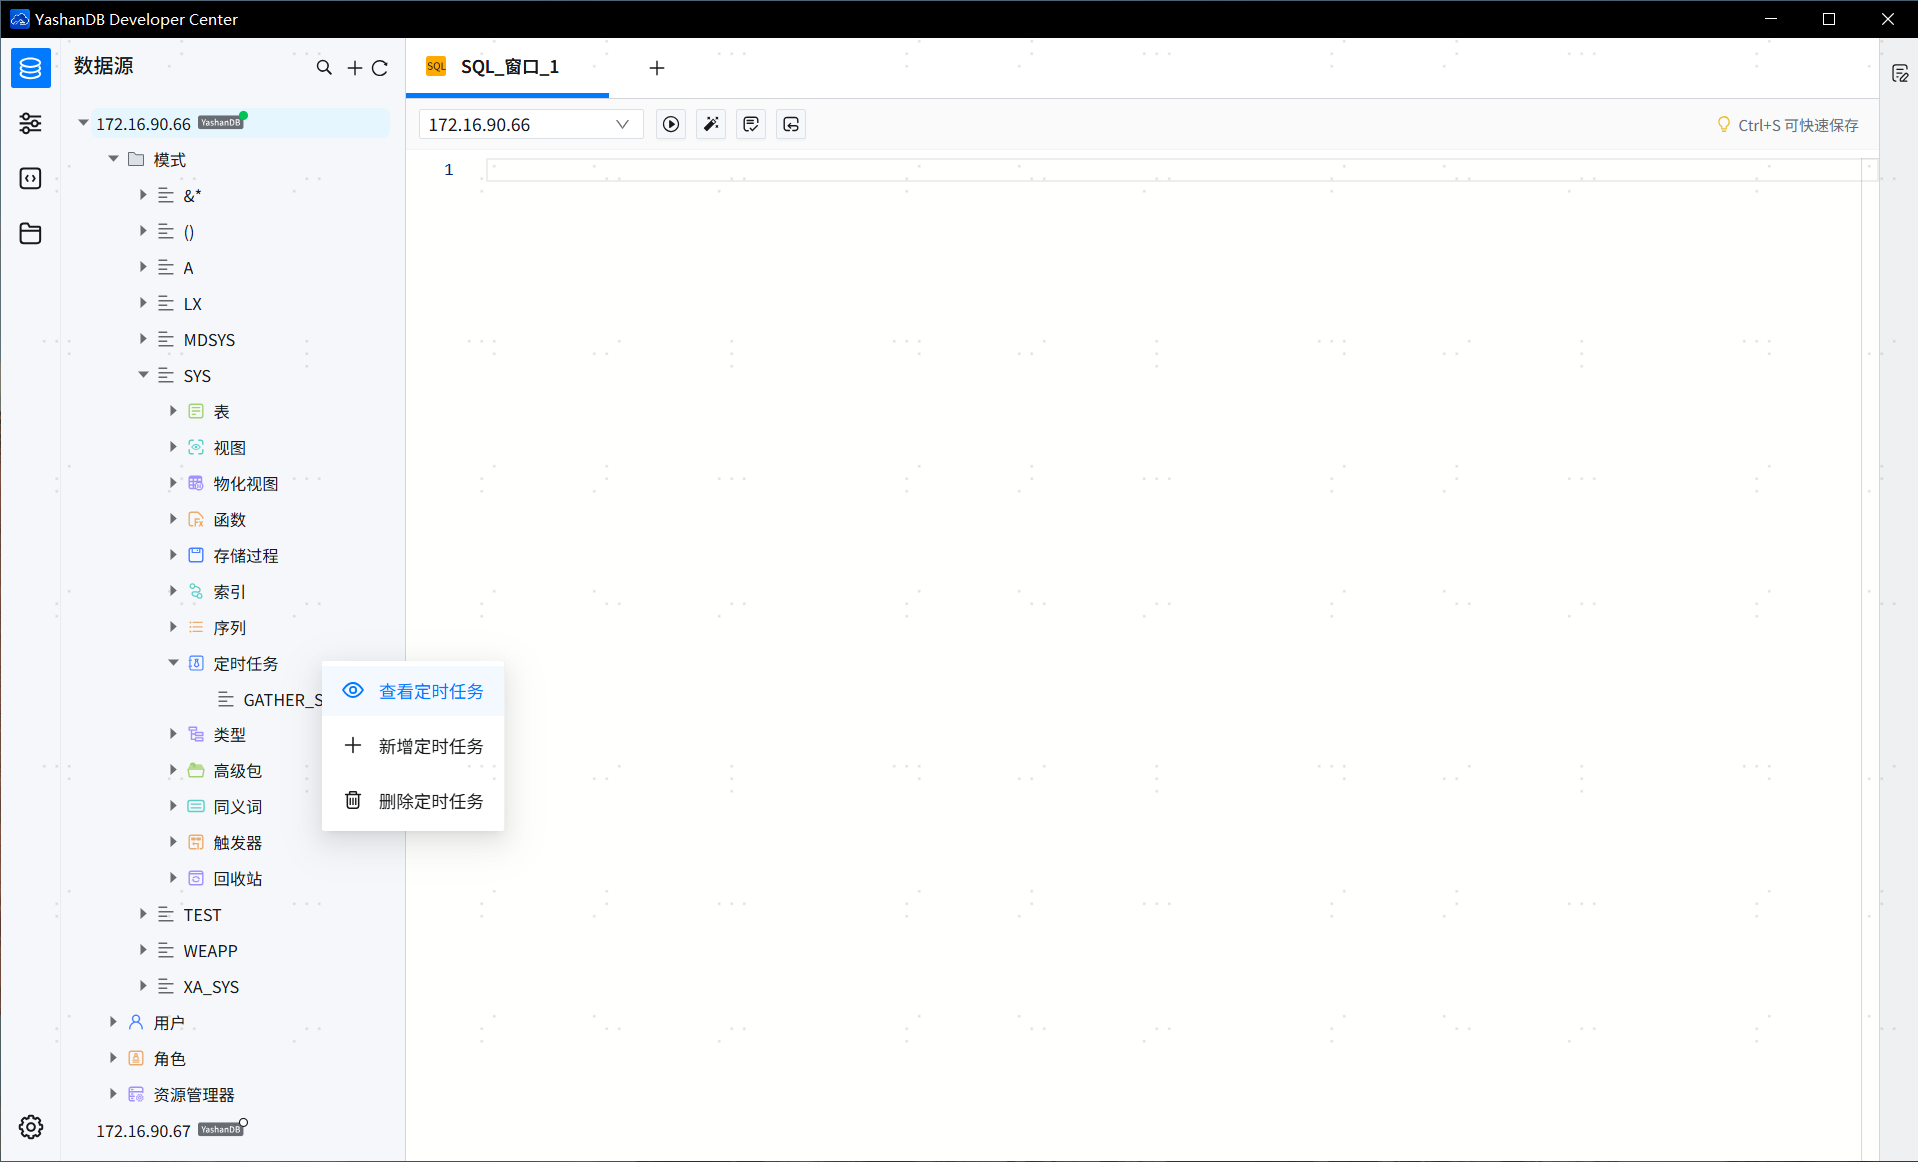Expand the 表 node under SYS
1918x1162 pixels.
pyautogui.click(x=173, y=411)
